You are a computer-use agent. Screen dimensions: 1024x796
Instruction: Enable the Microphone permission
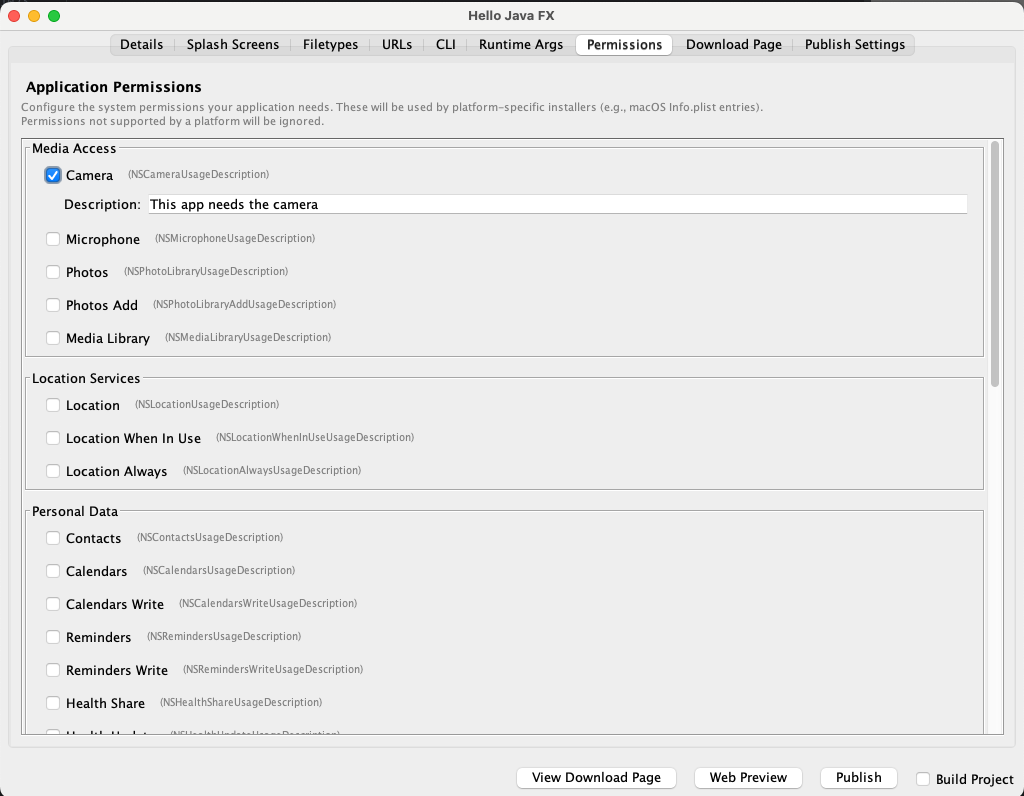[x=53, y=239]
